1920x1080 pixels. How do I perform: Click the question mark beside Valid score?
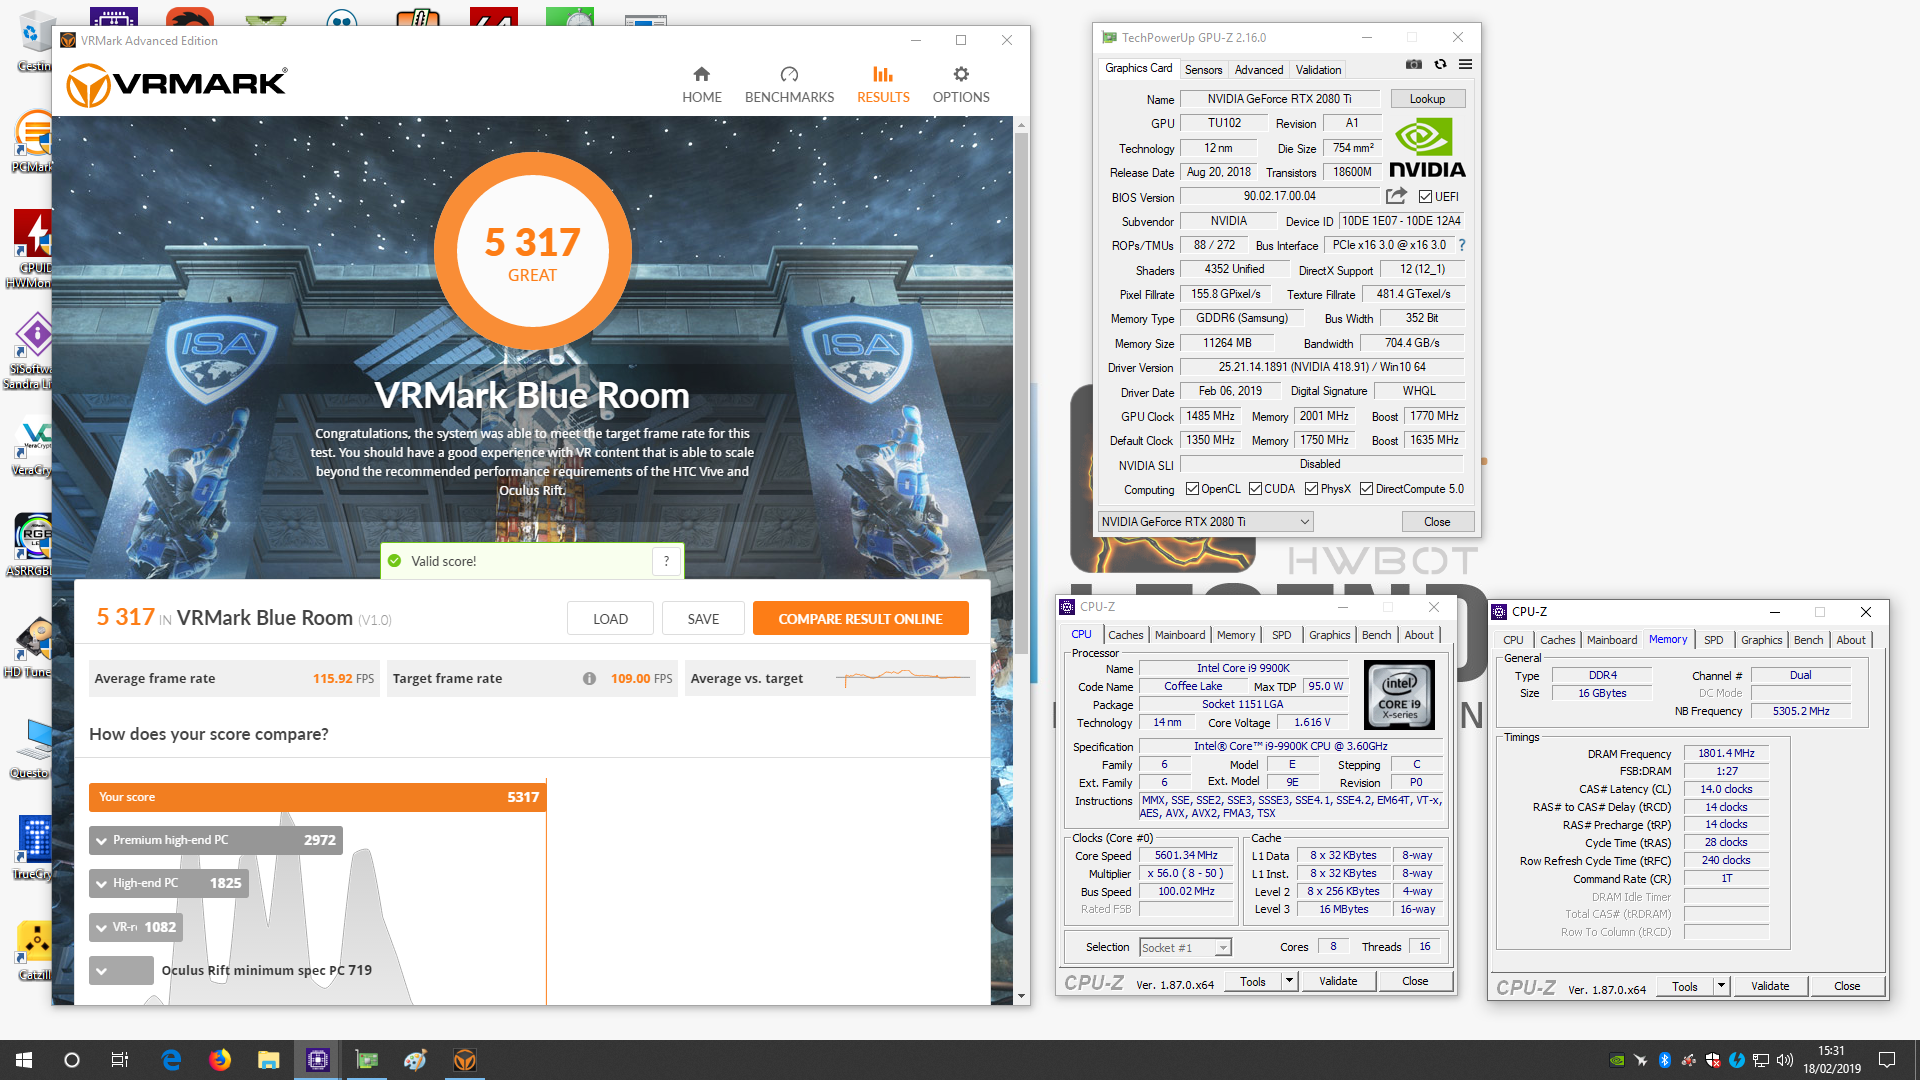[x=666, y=561]
